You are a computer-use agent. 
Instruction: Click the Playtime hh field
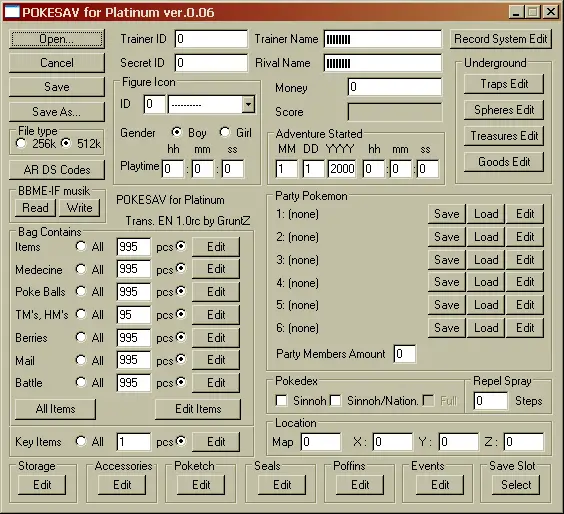point(173,169)
